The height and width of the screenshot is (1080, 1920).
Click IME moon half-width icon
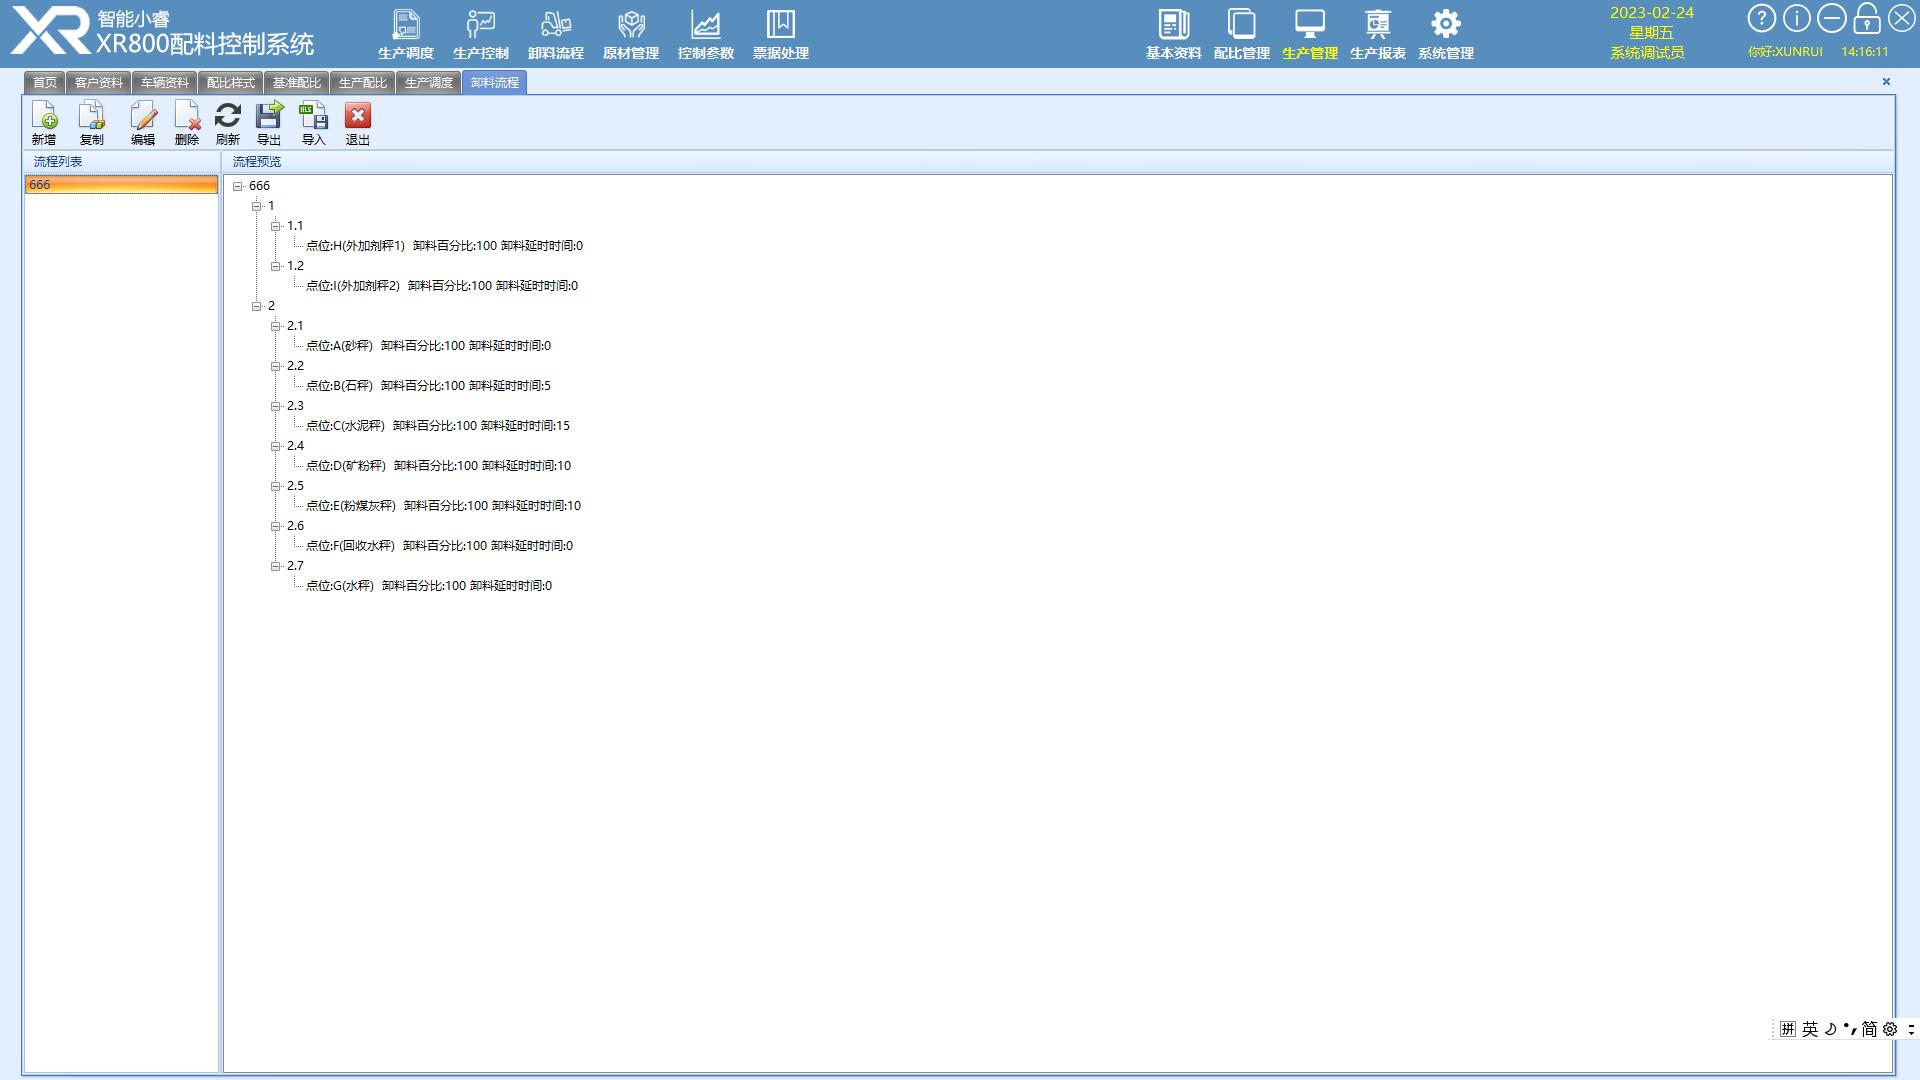tap(1830, 1029)
